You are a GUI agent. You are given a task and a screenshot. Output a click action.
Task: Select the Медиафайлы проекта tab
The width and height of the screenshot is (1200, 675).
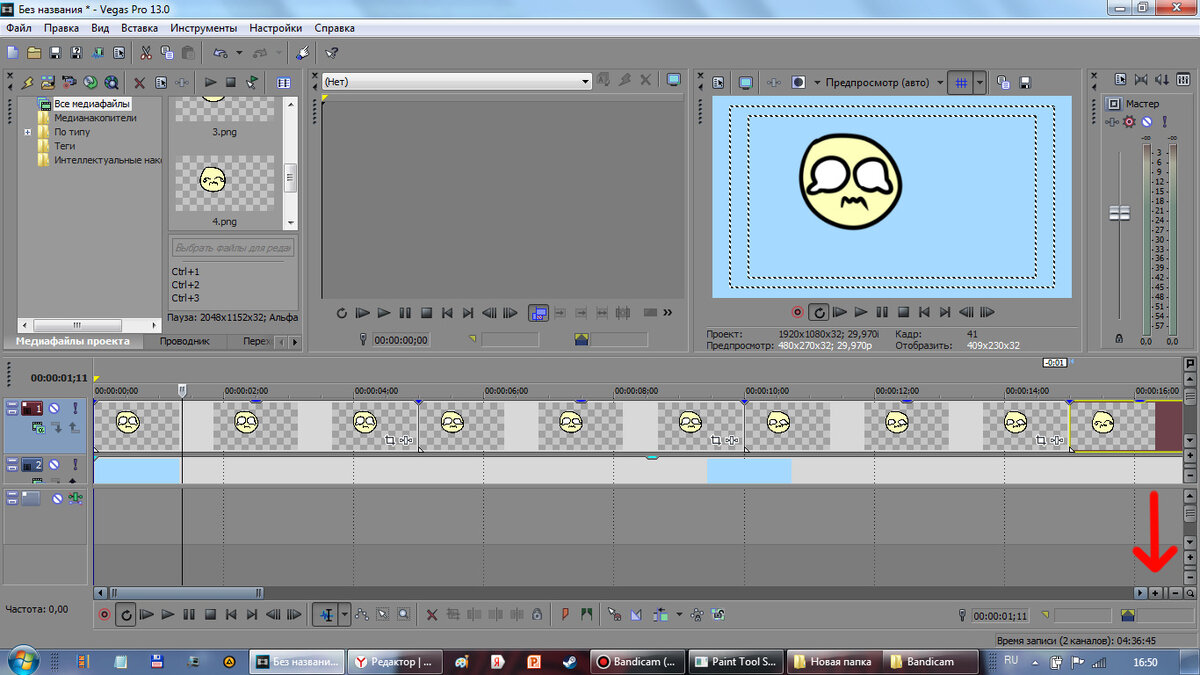point(72,341)
